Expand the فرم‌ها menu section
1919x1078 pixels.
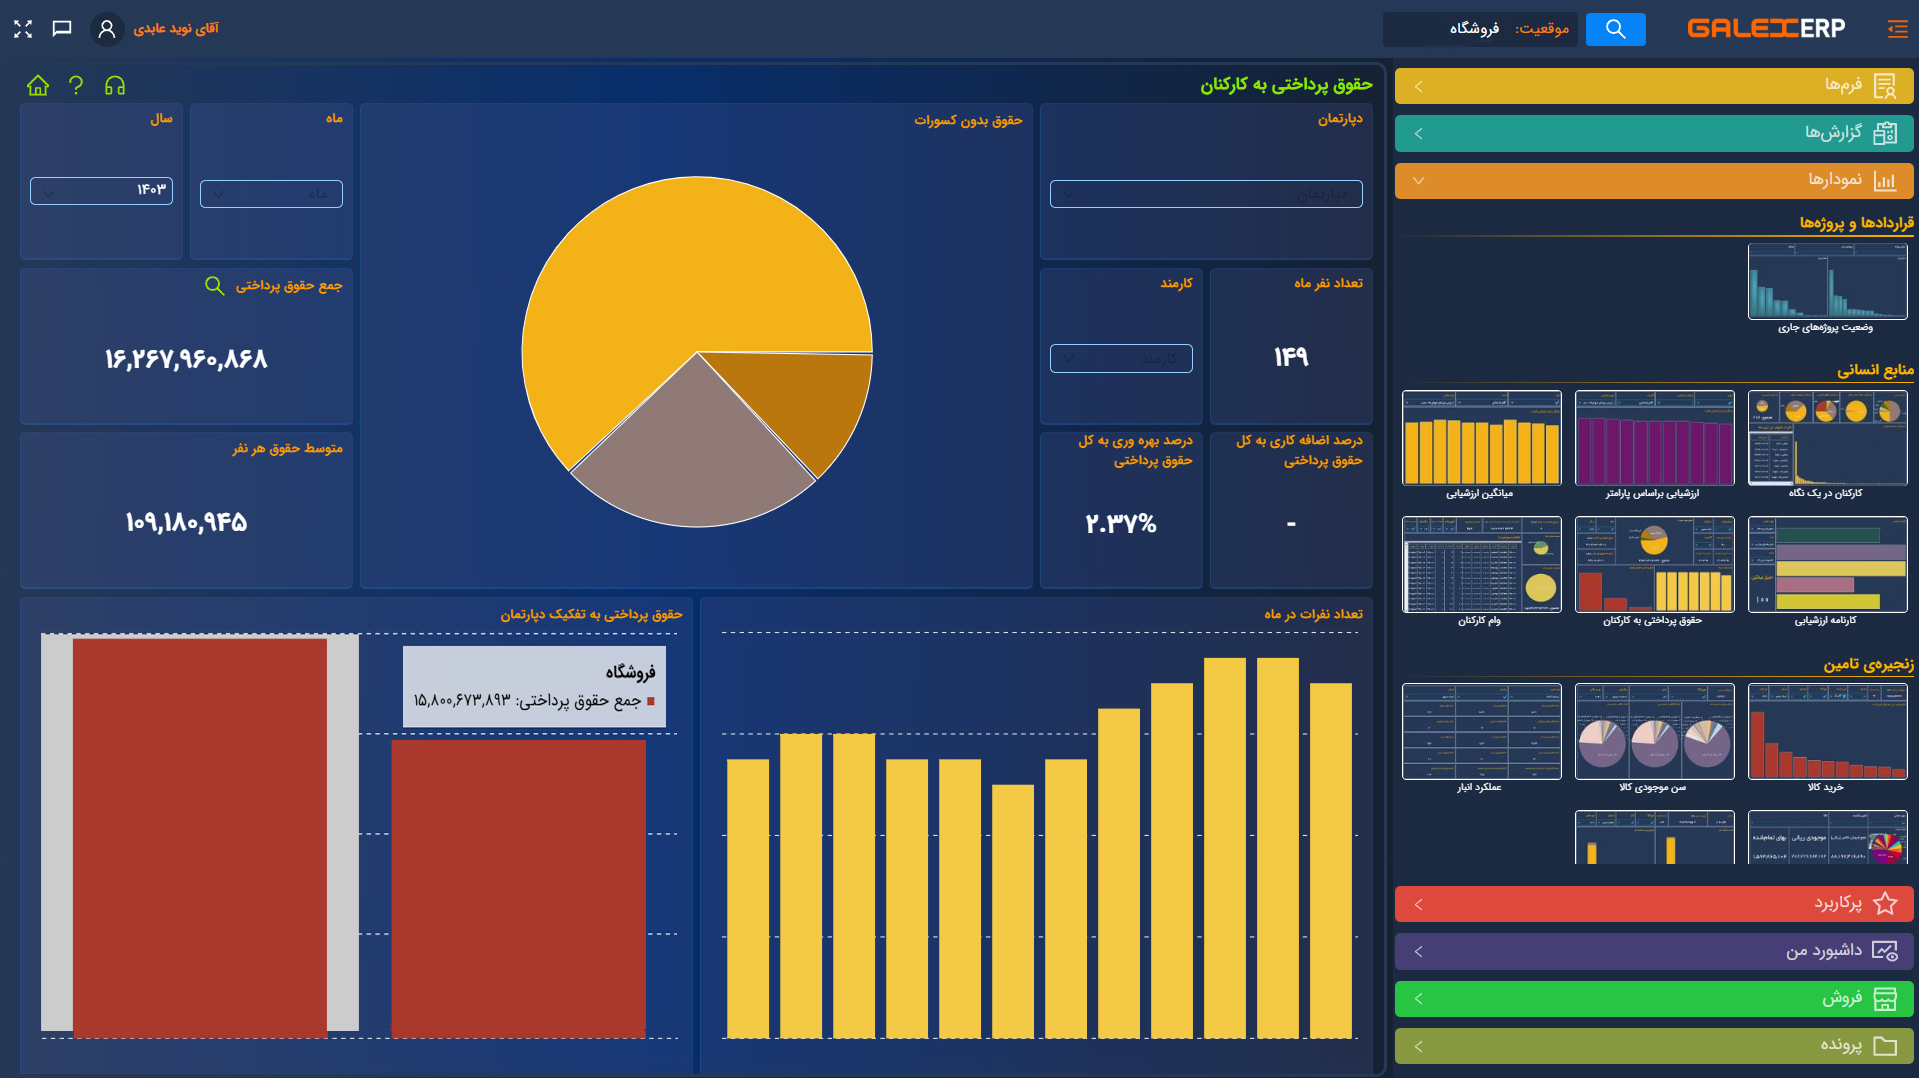coord(1654,86)
